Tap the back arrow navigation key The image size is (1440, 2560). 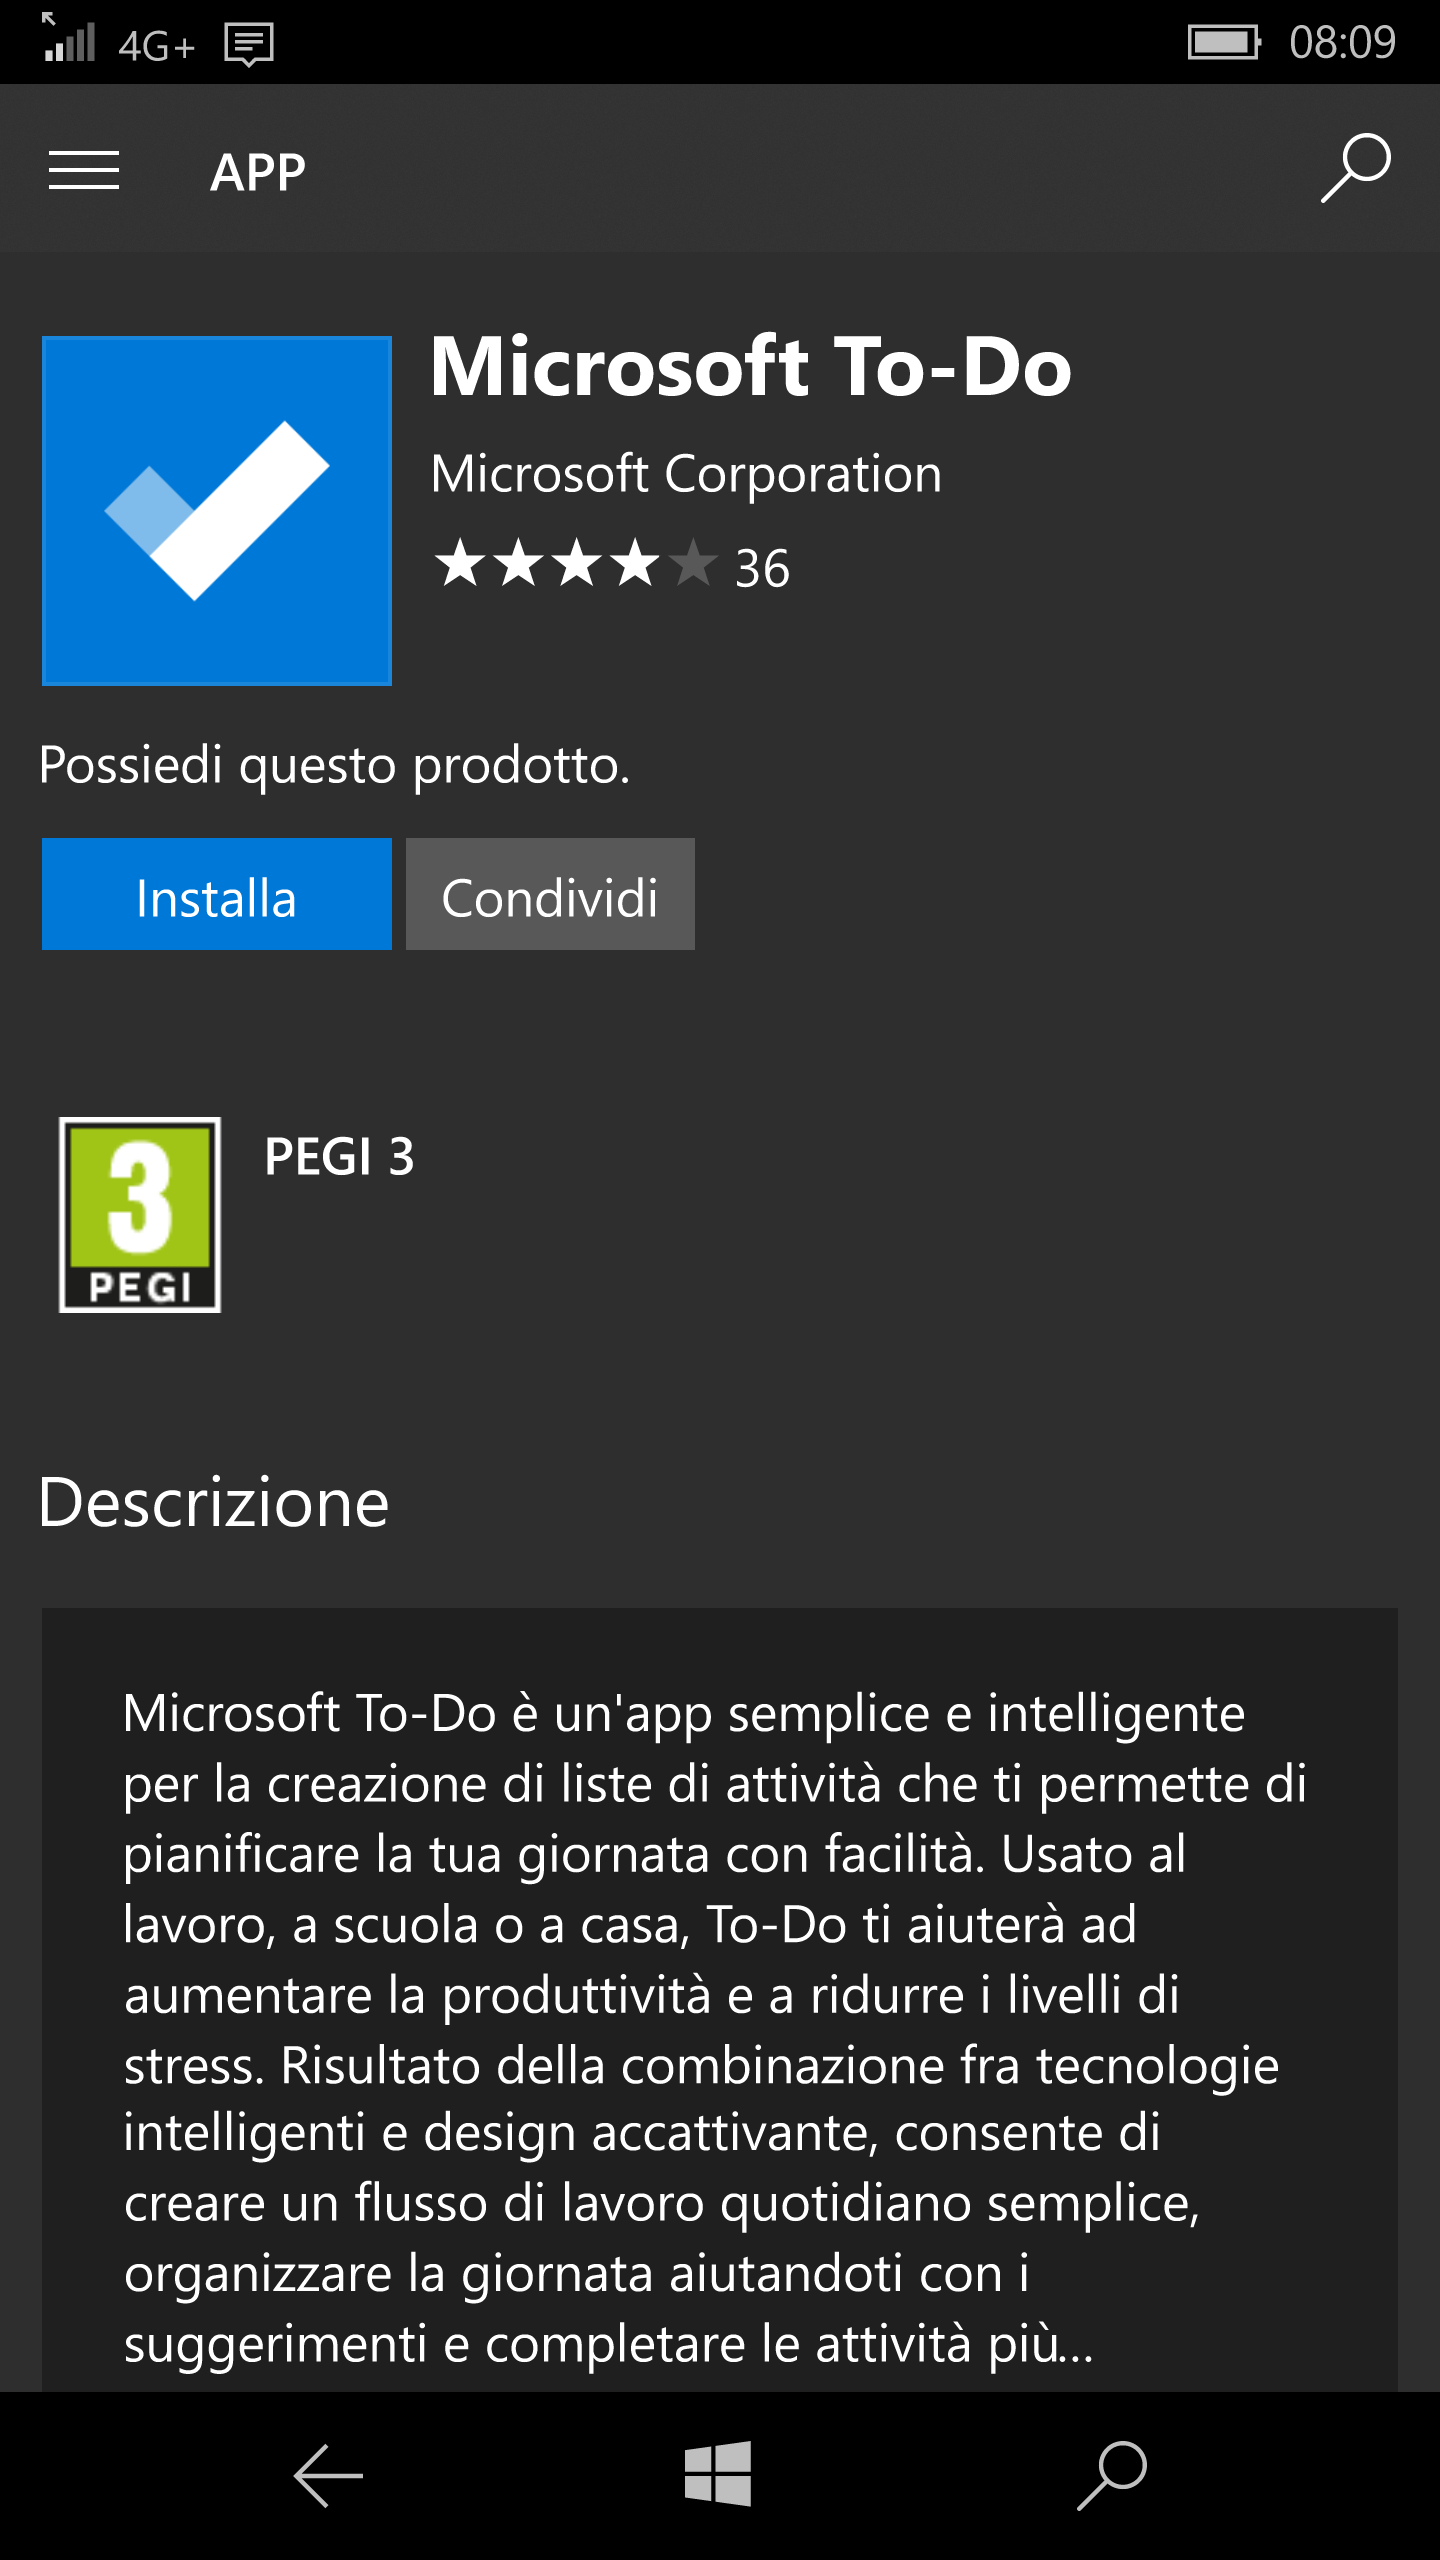tap(328, 2476)
